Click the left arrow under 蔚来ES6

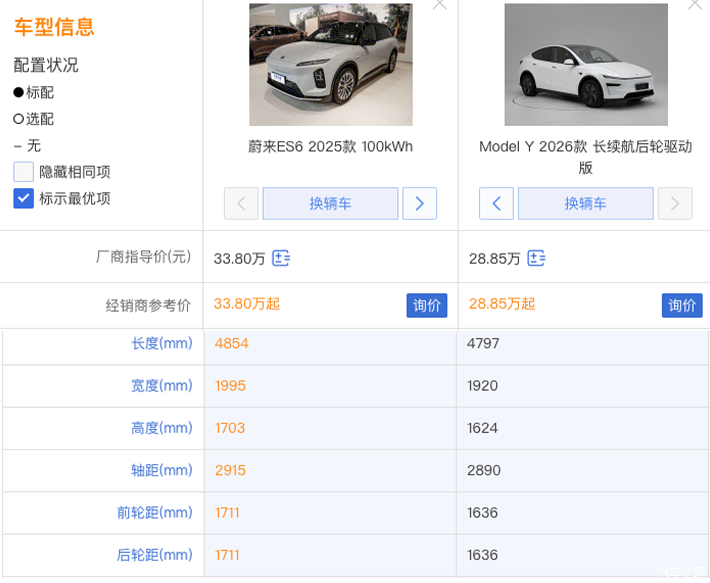click(241, 204)
